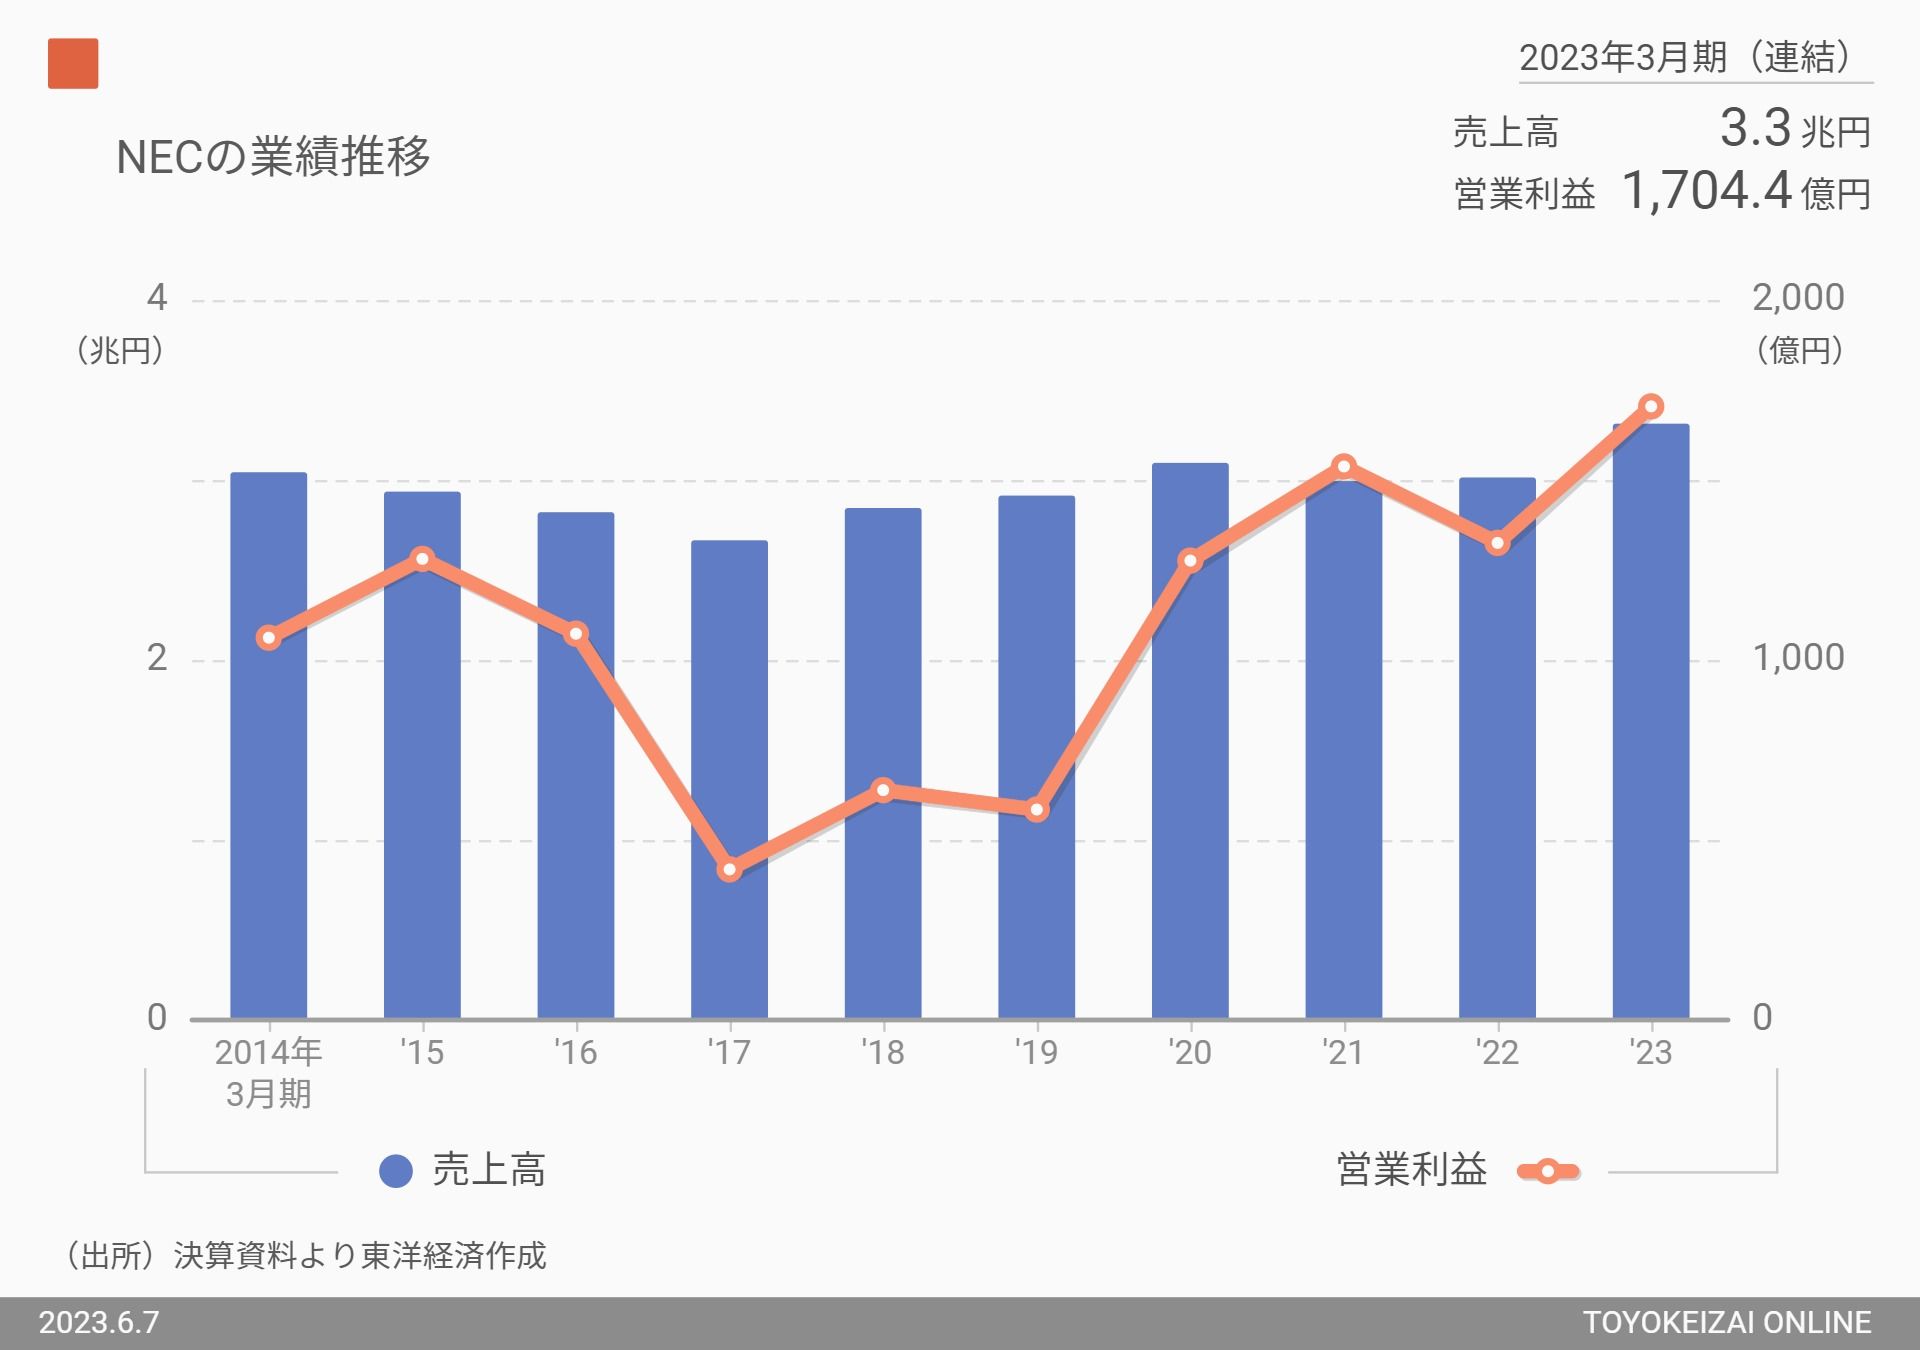Select the '17 sales bar
The image size is (1920, 1350).
tap(729, 780)
